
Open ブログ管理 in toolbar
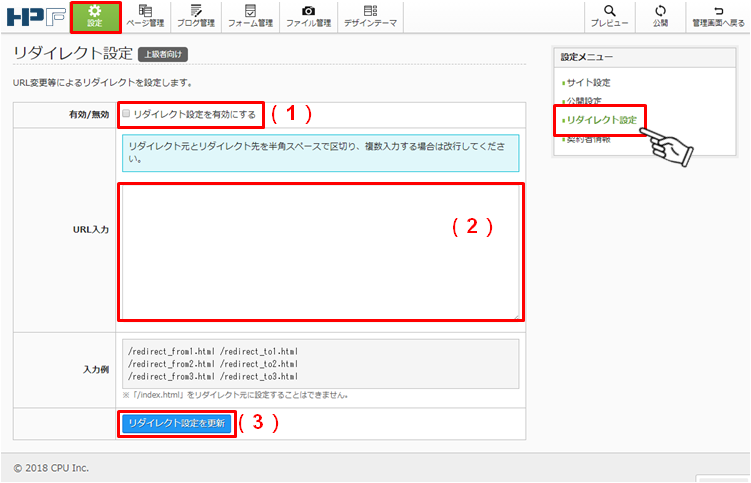click(196, 17)
